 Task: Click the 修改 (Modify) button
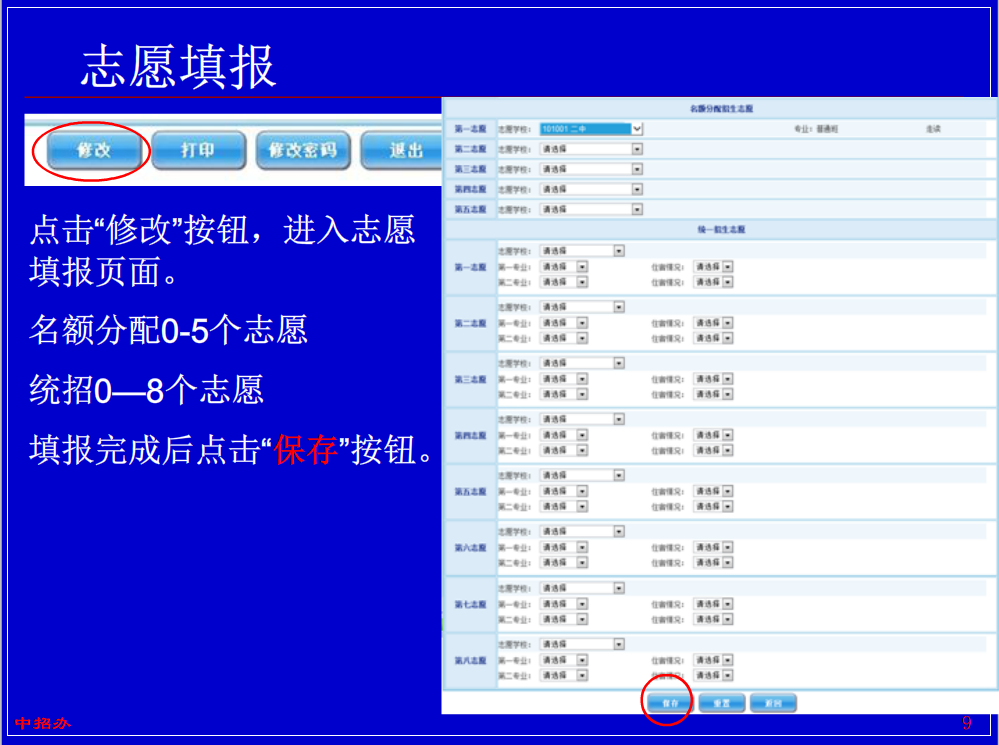[93, 151]
